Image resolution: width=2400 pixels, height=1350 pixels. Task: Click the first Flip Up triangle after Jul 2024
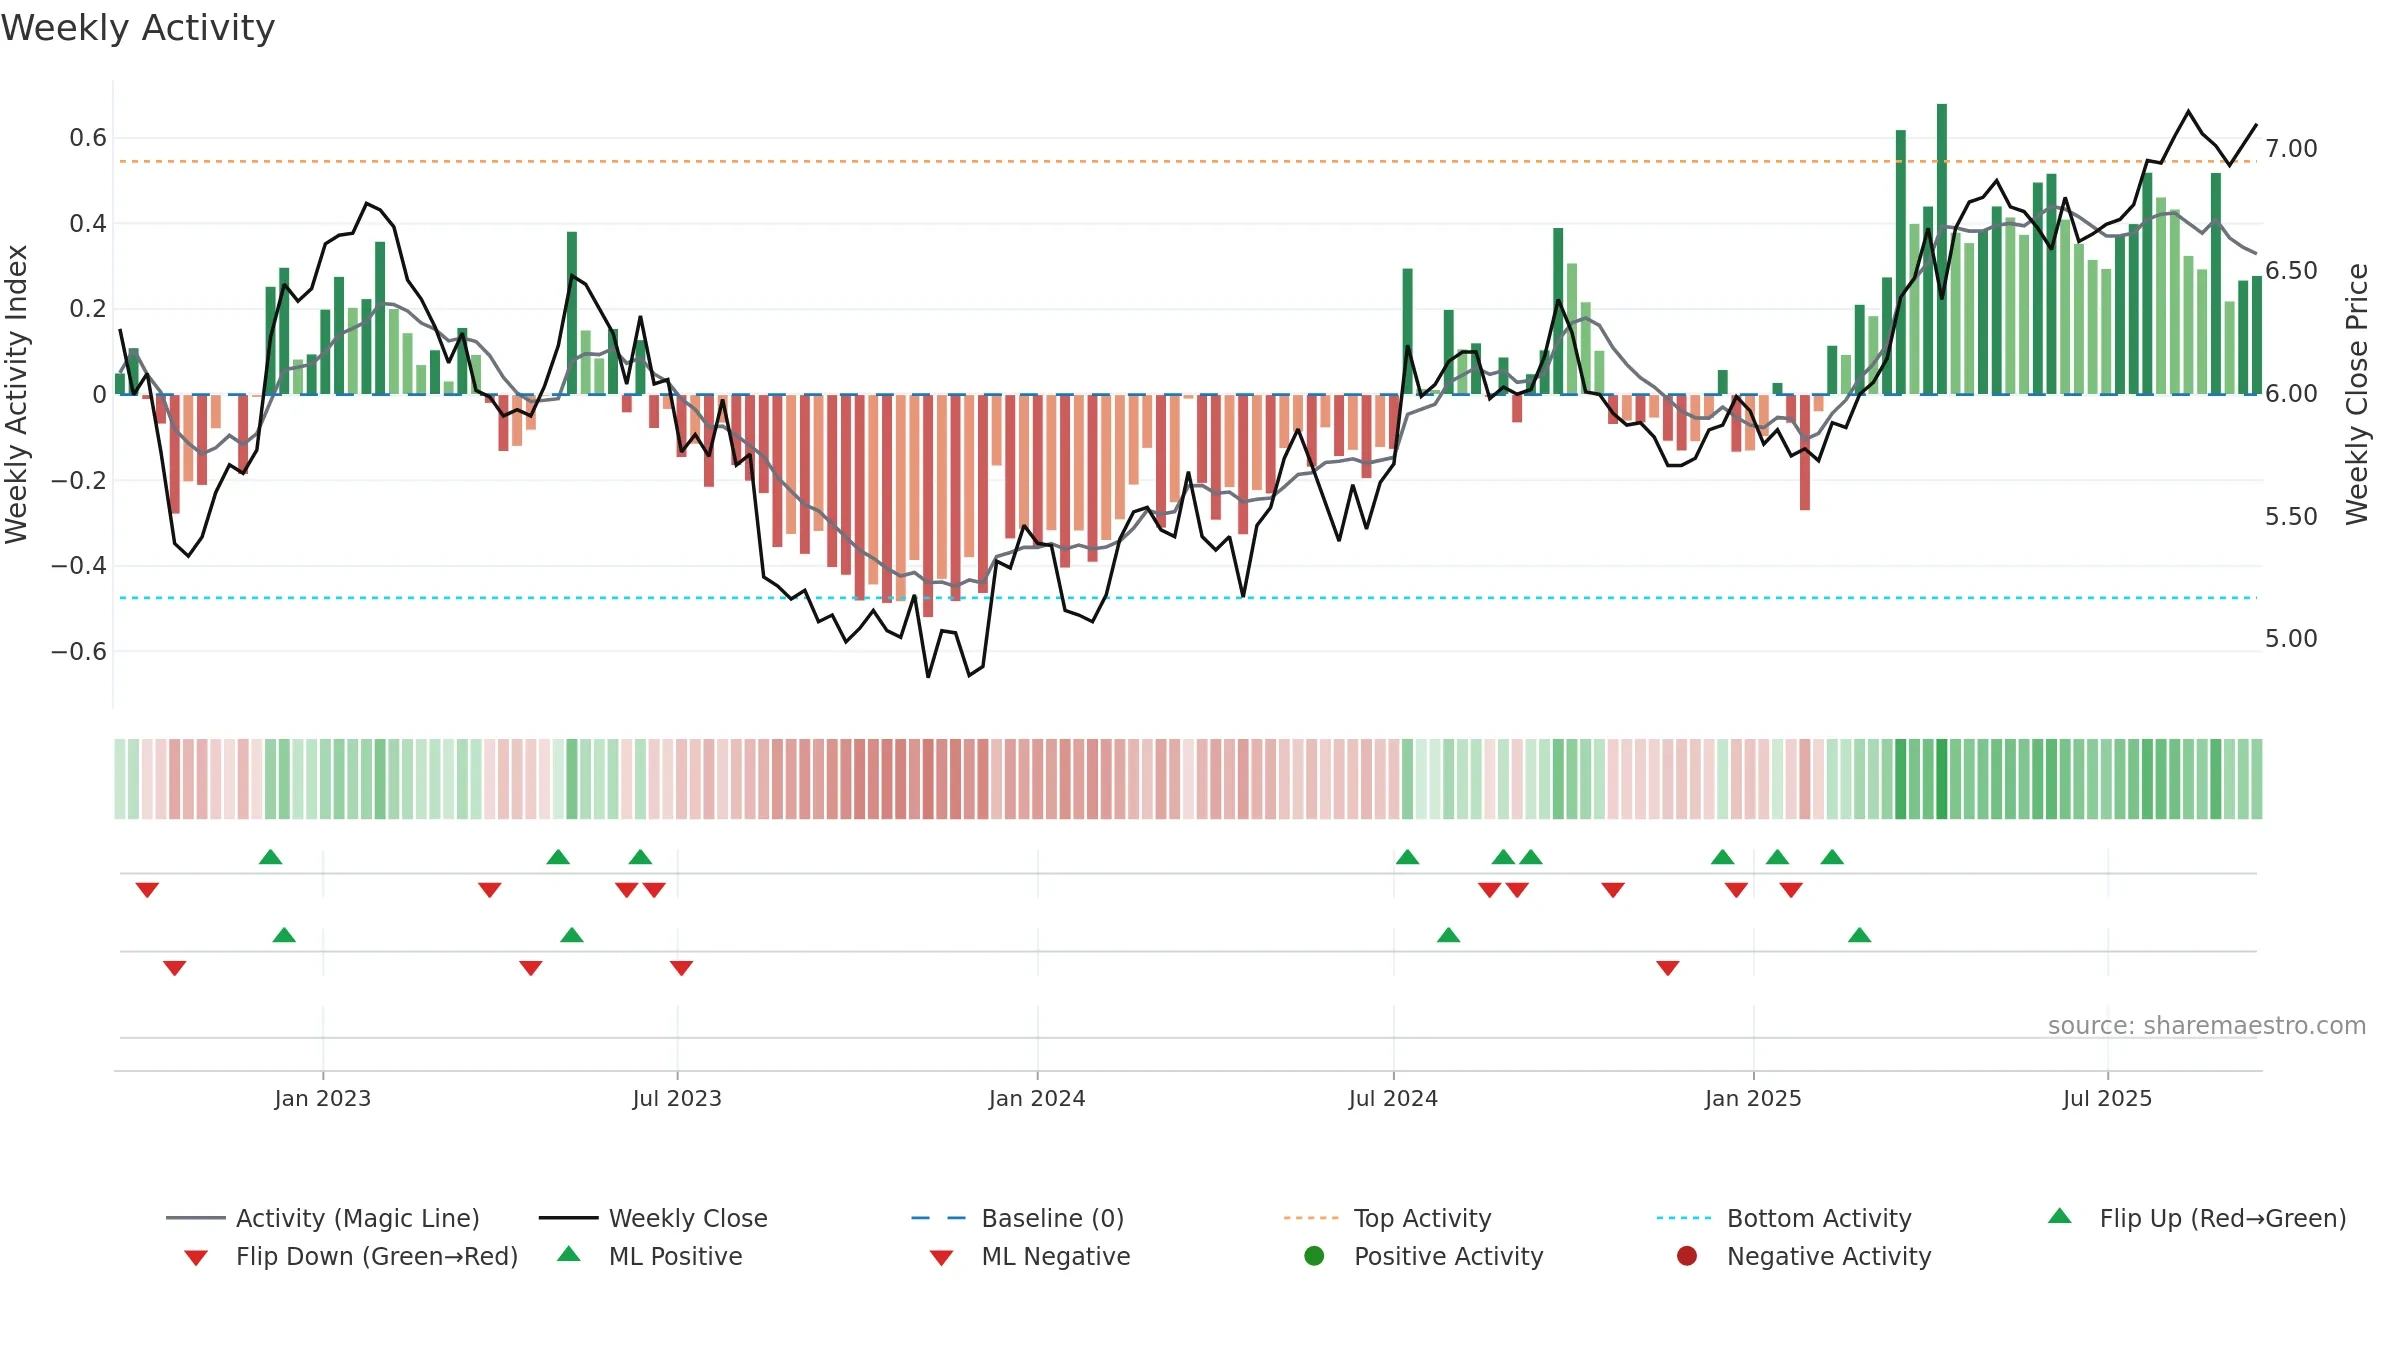tap(1407, 857)
